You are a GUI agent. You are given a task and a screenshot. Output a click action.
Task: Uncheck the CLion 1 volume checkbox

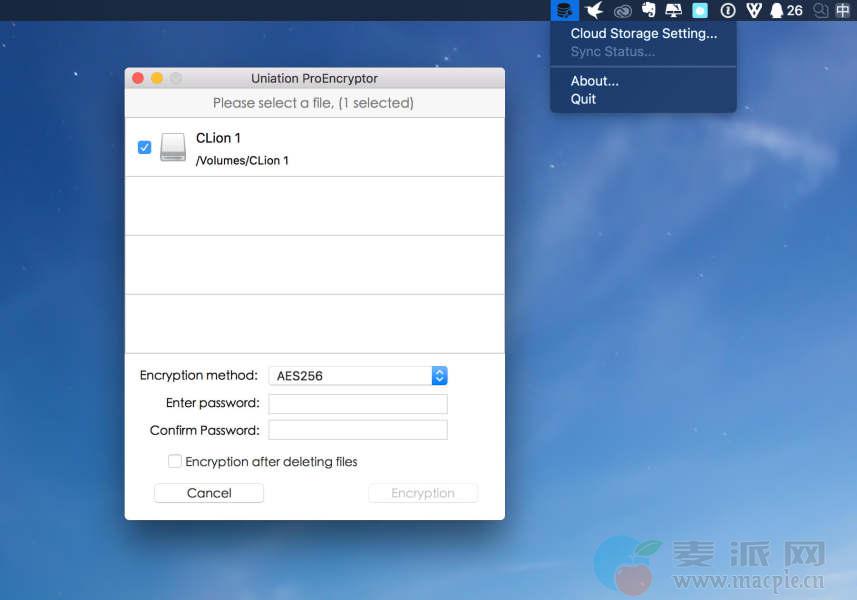click(x=144, y=147)
